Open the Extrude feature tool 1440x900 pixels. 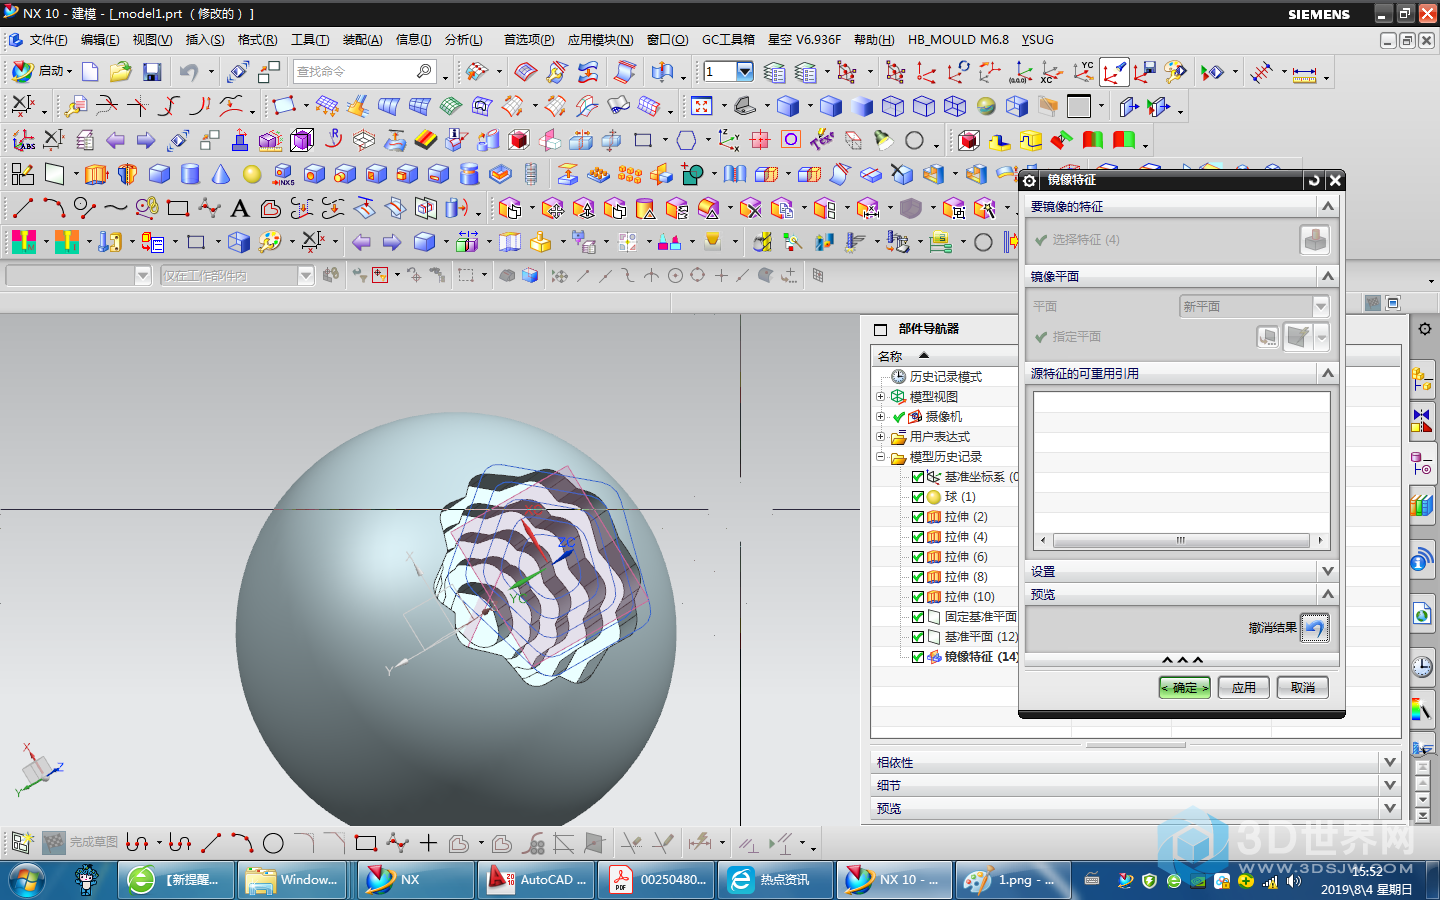pyautogui.click(x=96, y=175)
